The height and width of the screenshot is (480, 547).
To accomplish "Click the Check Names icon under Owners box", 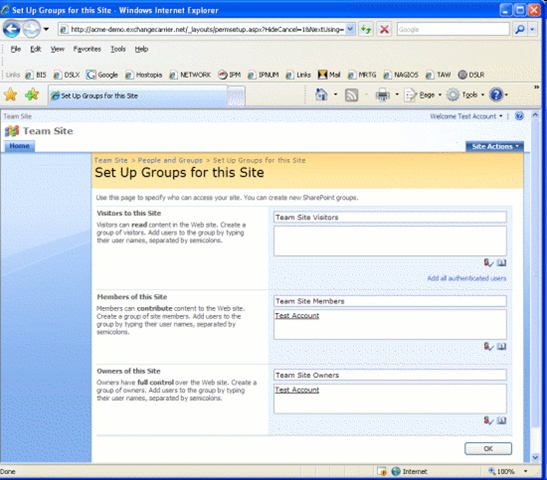I will (x=488, y=420).
